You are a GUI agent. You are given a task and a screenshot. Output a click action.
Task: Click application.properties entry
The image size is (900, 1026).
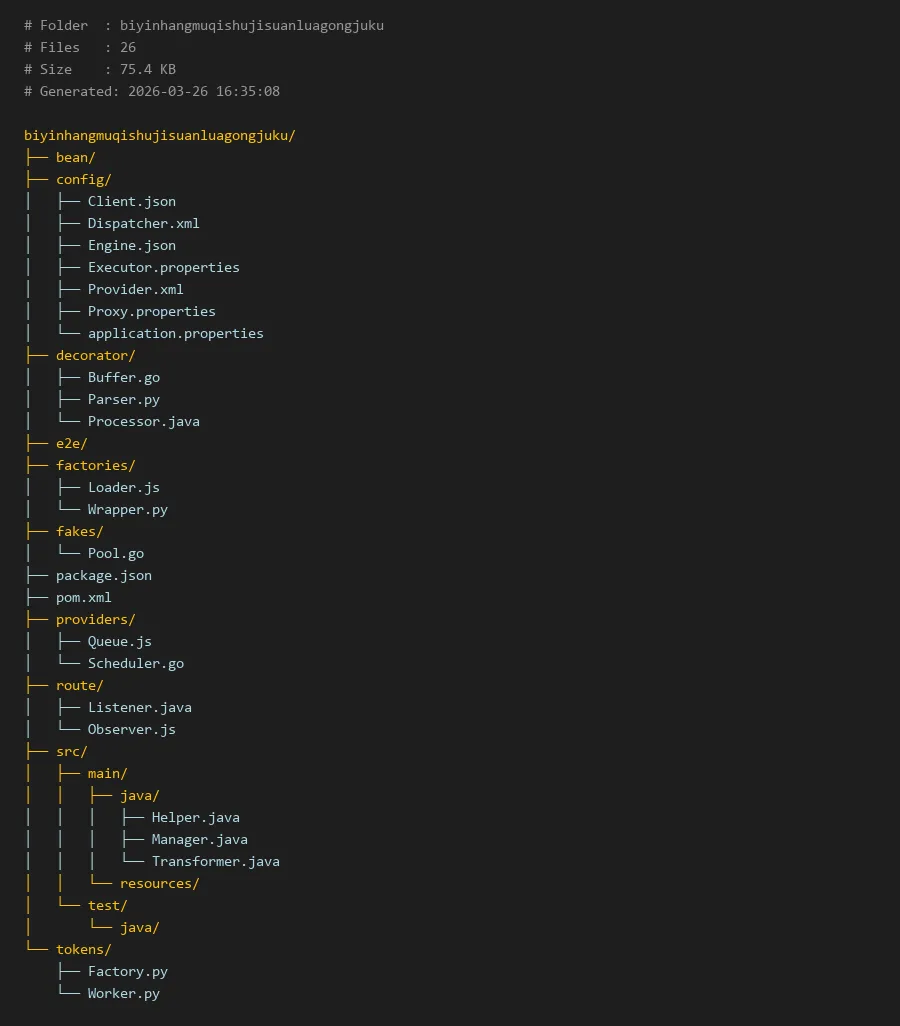[x=175, y=333]
